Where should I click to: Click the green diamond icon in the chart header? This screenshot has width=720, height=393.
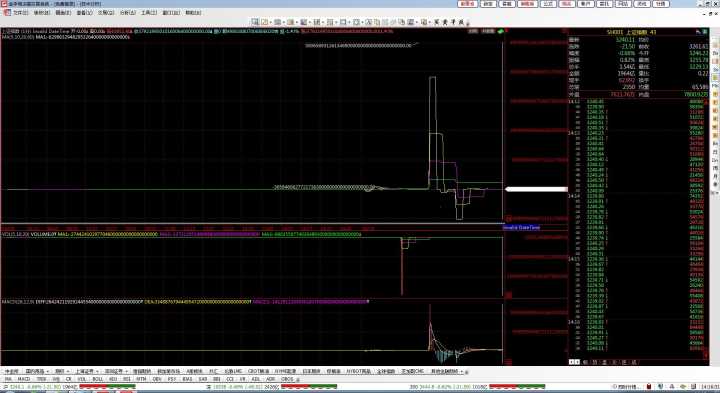tap(501, 31)
